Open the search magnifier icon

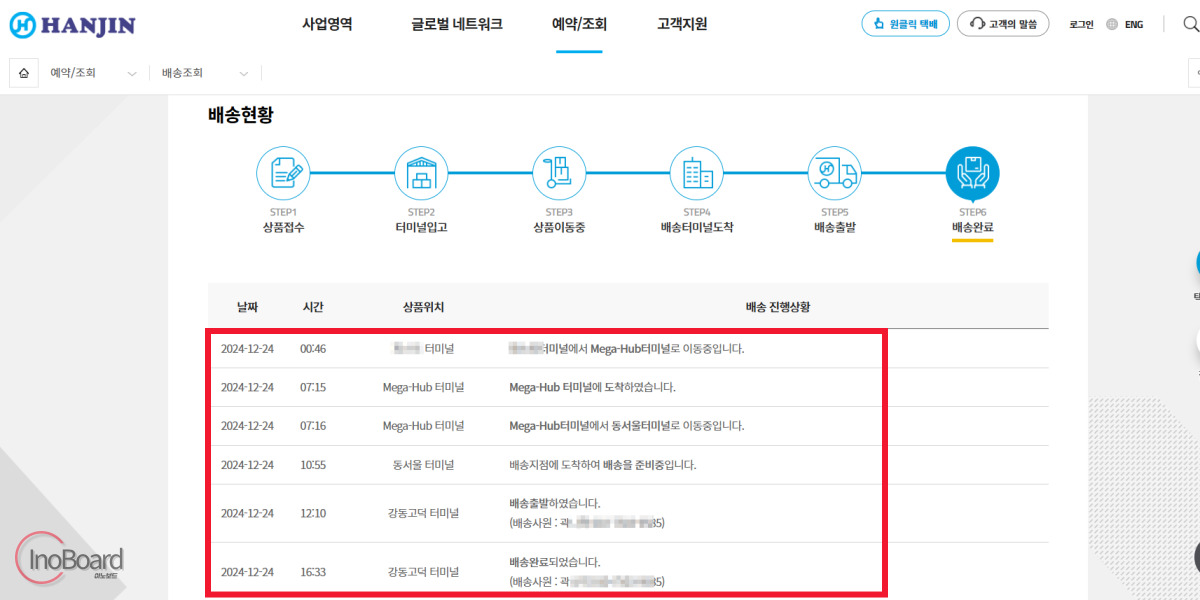point(1193,24)
